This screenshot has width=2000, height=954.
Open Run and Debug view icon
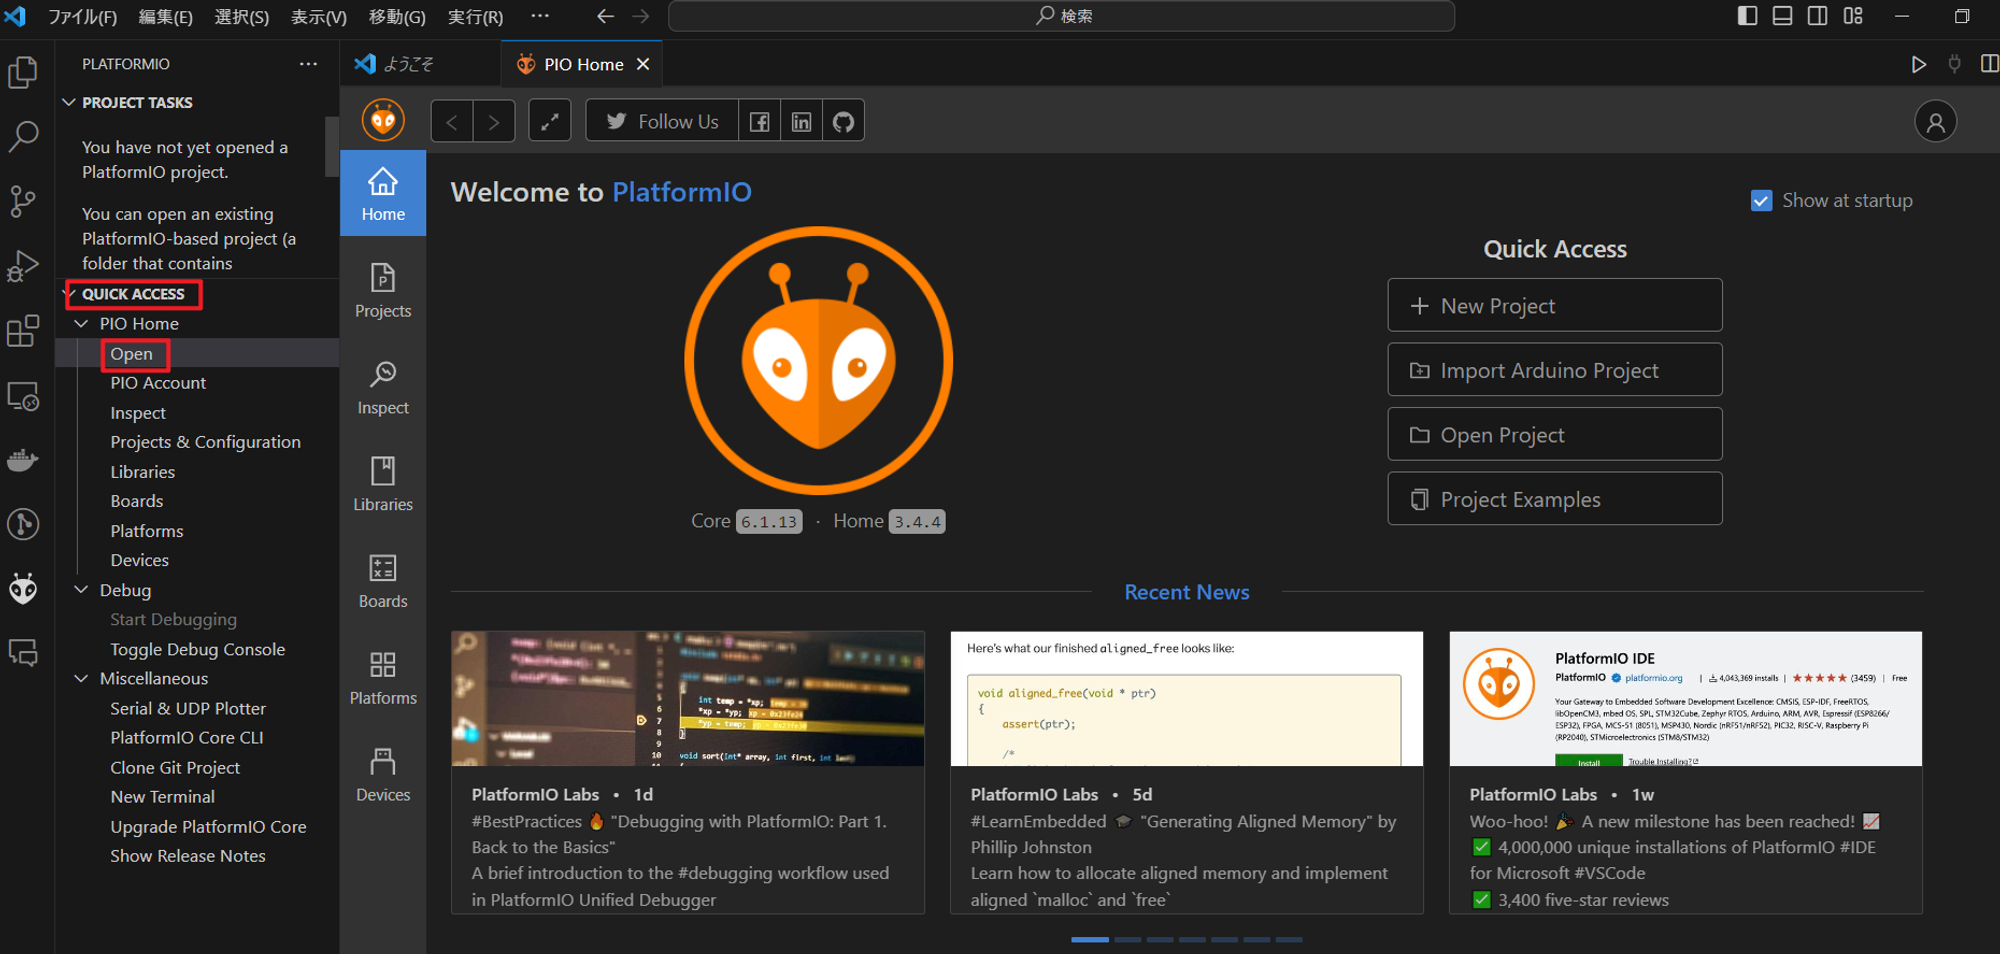pos(23,266)
